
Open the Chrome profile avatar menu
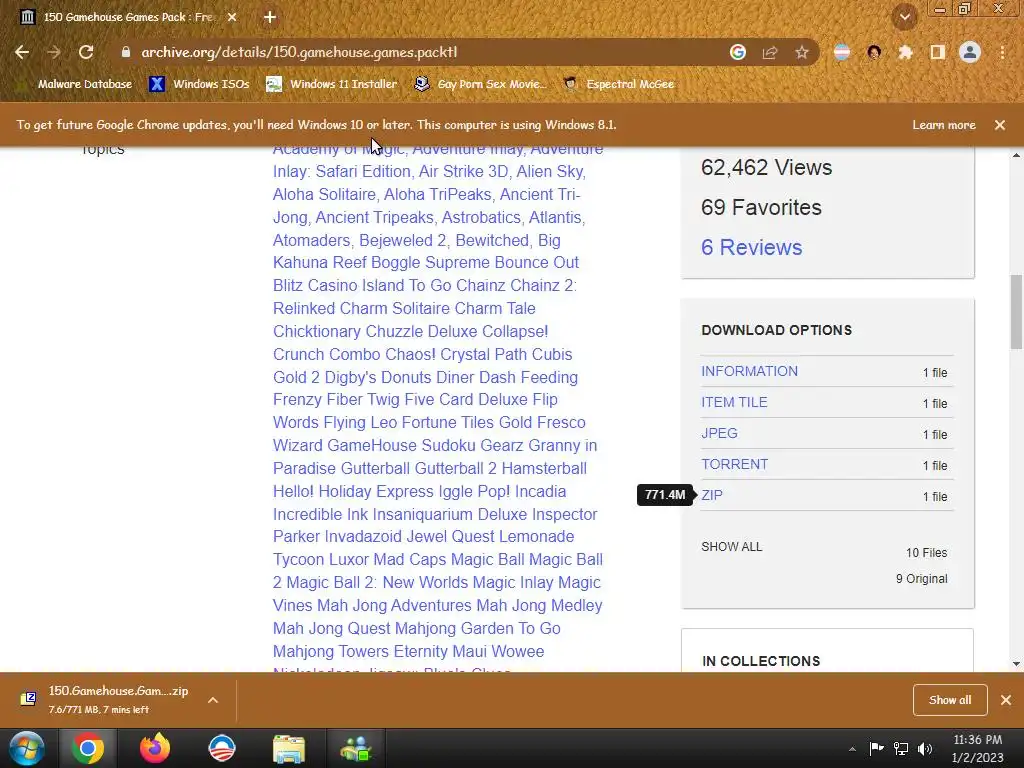[x=970, y=52]
